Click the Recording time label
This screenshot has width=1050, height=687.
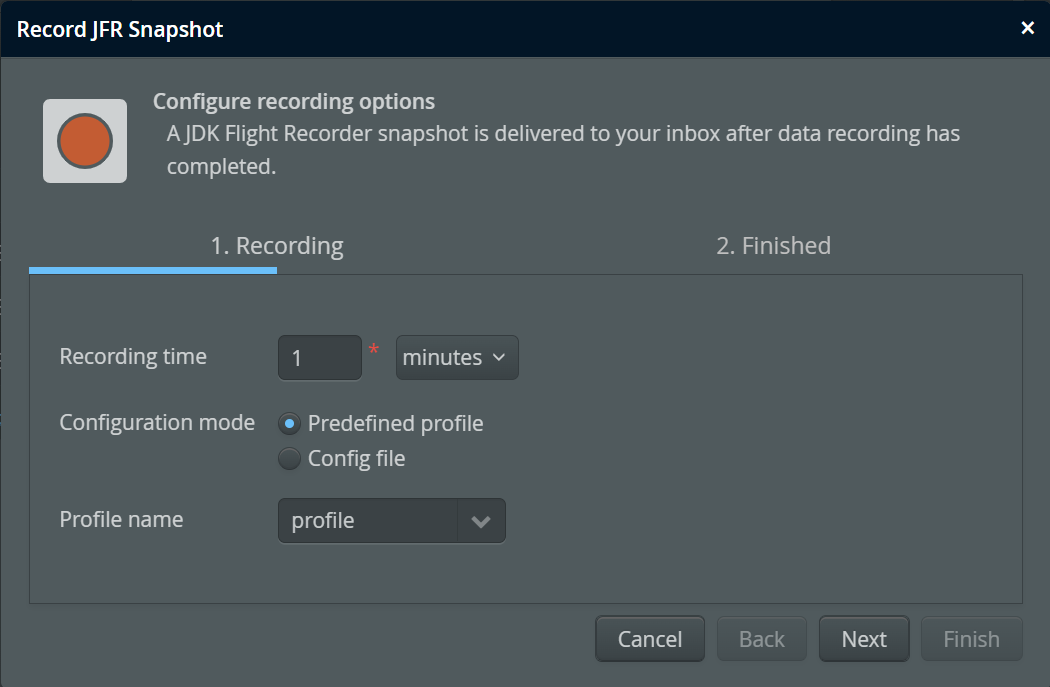pos(133,357)
